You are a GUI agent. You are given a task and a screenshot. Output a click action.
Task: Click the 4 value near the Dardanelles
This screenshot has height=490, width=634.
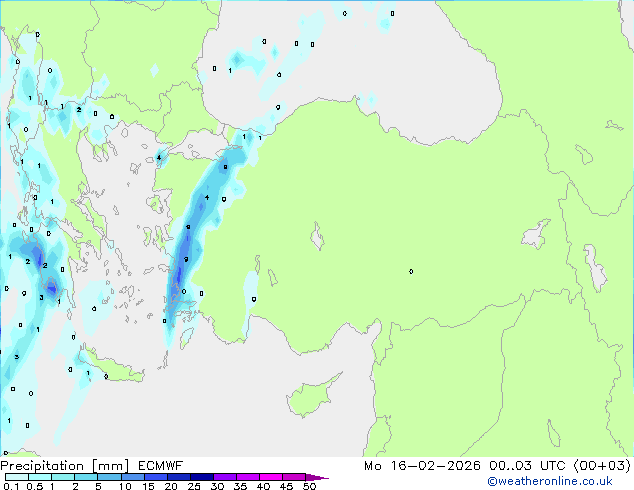coord(158,157)
